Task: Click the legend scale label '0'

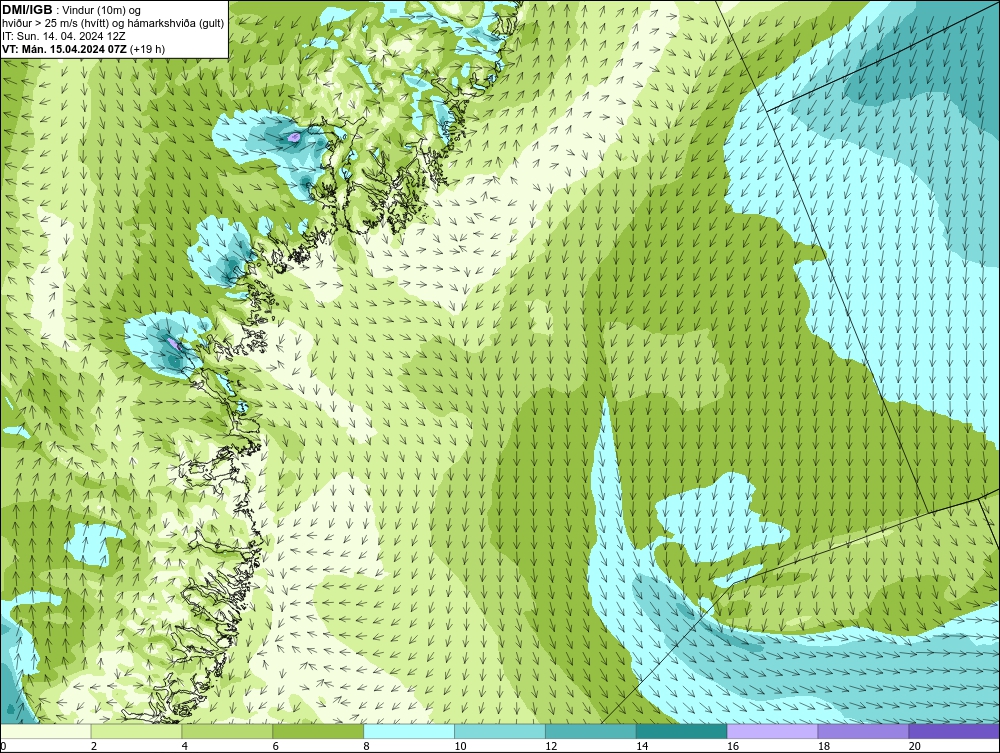Action: tap(3, 746)
